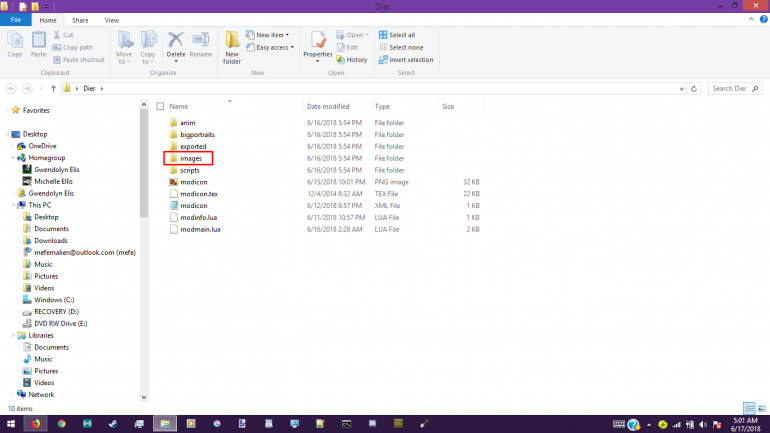Toggle the select-all checkbox beside Name header
Image resolution: width=770 pixels, height=433 pixels.
point(159,106)
